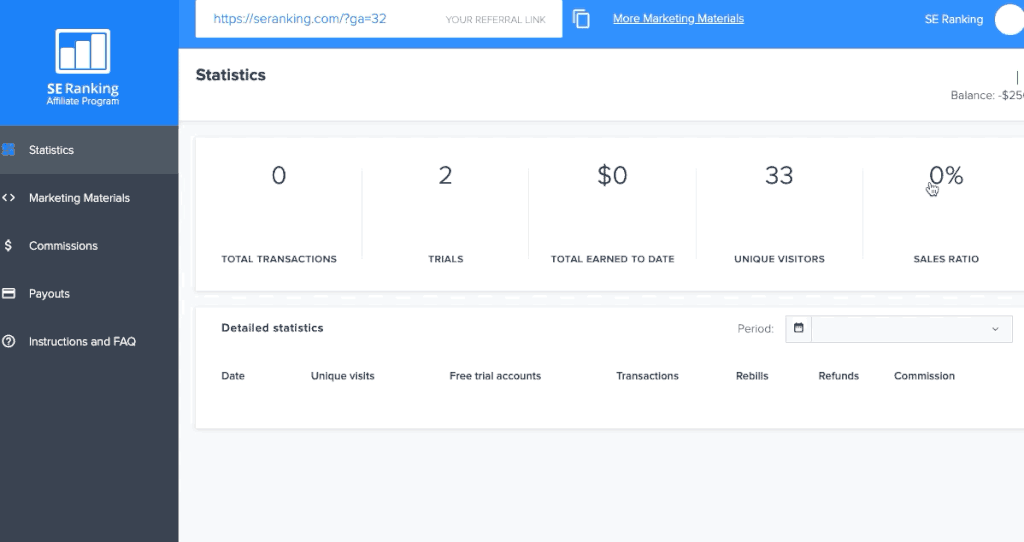Viewport: 1024px width, 542px height.
Task: Click the TRIALS label
Action: pyautogui.click(x=445, y=259)
